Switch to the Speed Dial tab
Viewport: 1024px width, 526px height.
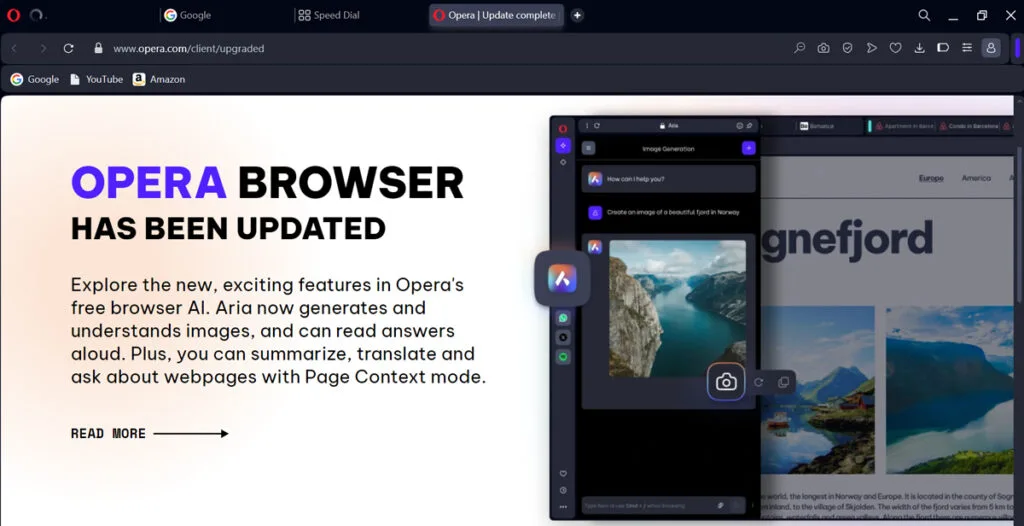point(329,15)
